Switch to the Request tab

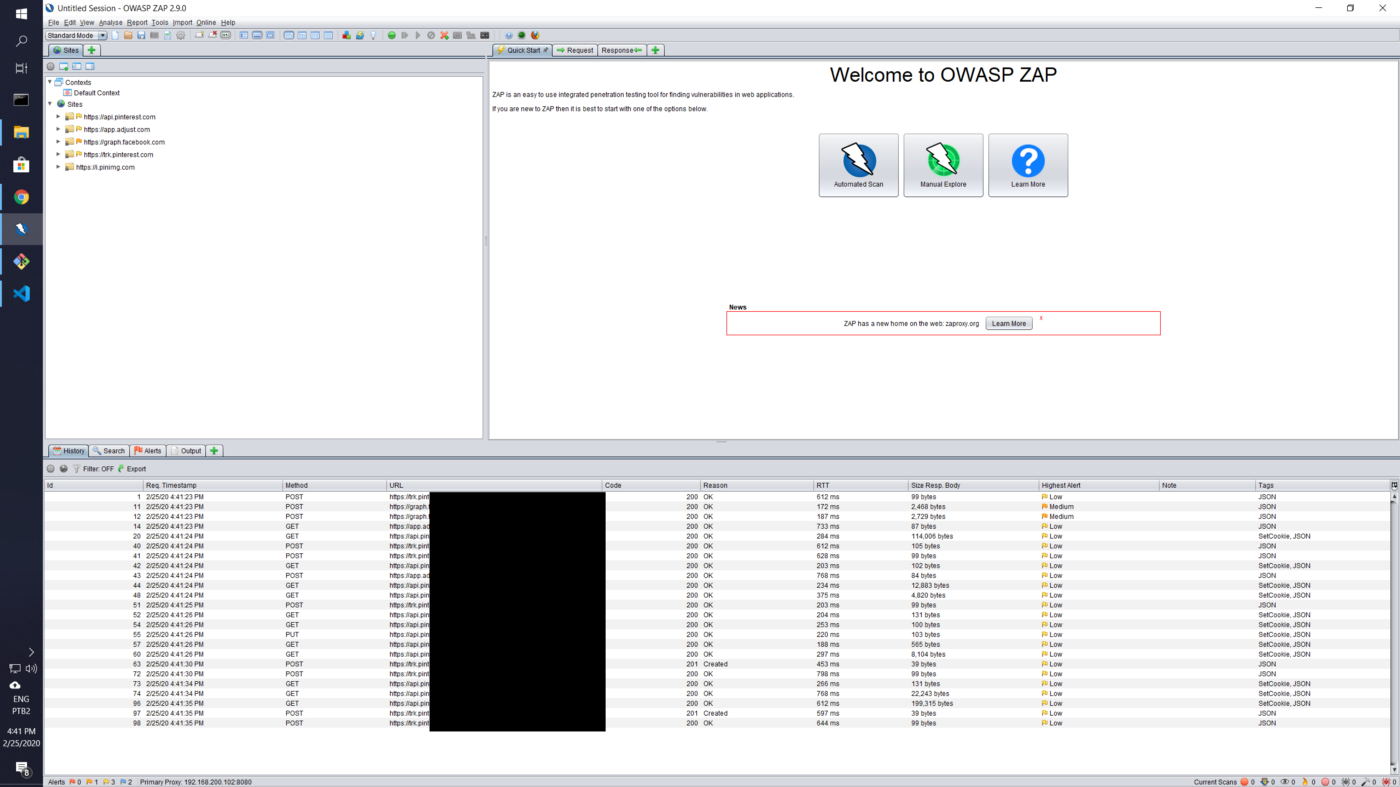point(575,50)
